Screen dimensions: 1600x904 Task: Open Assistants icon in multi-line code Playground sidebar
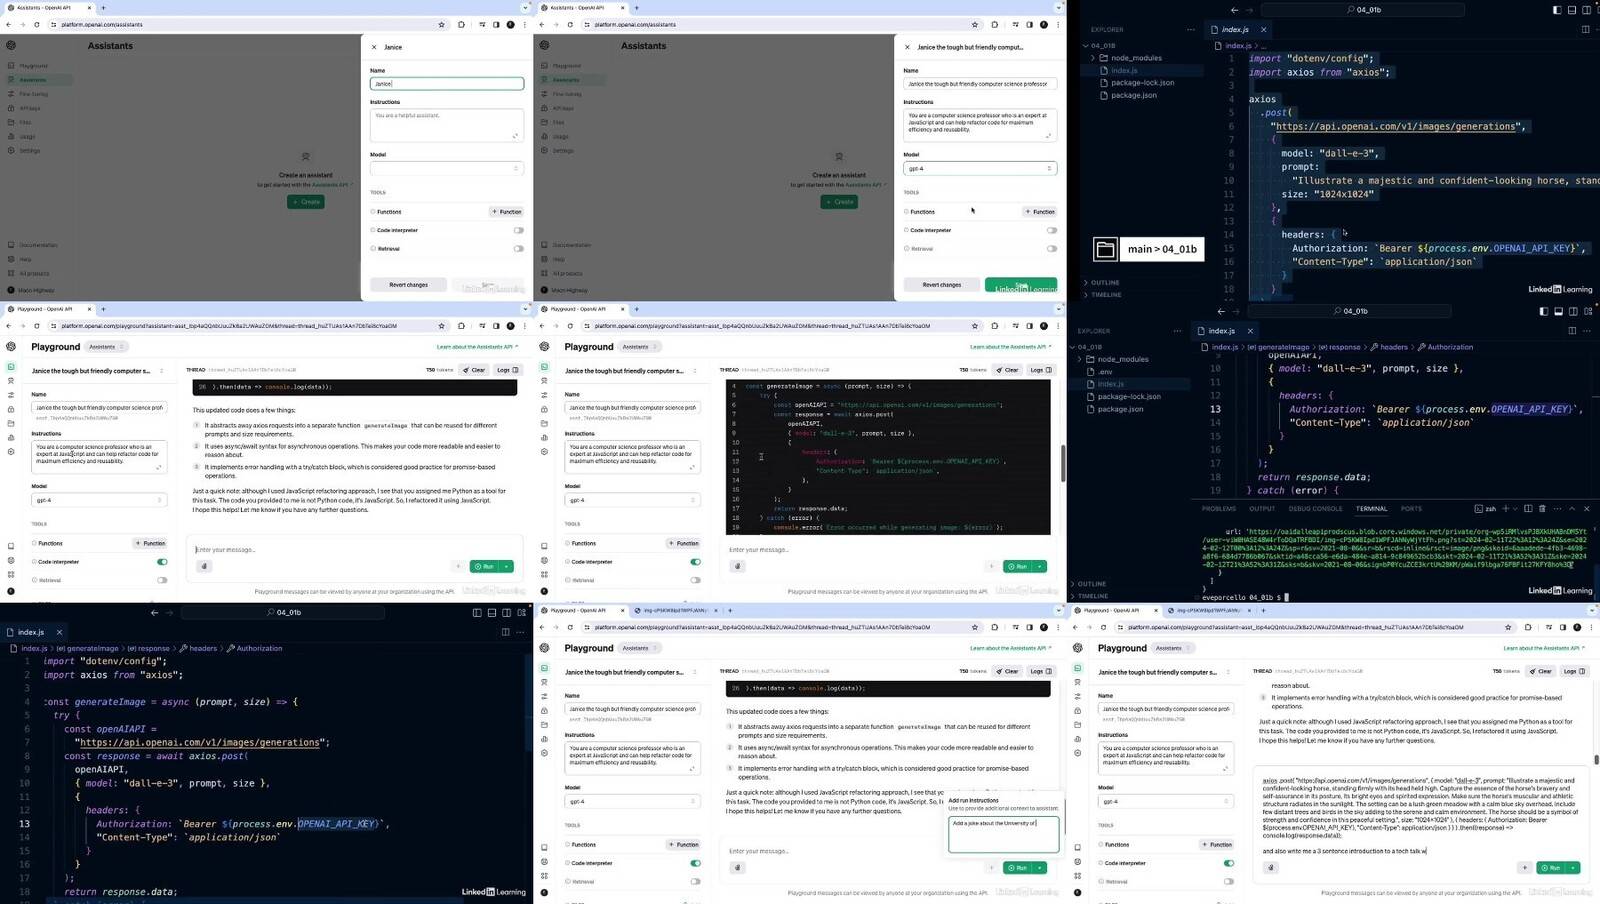click(544, 381)
